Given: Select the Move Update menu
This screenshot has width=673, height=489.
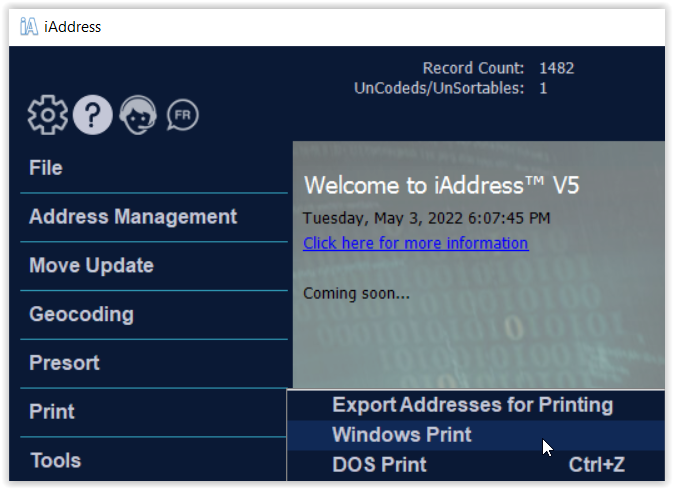Looking at the screenshot, I should pyautogui.click(x=91, y=266).
